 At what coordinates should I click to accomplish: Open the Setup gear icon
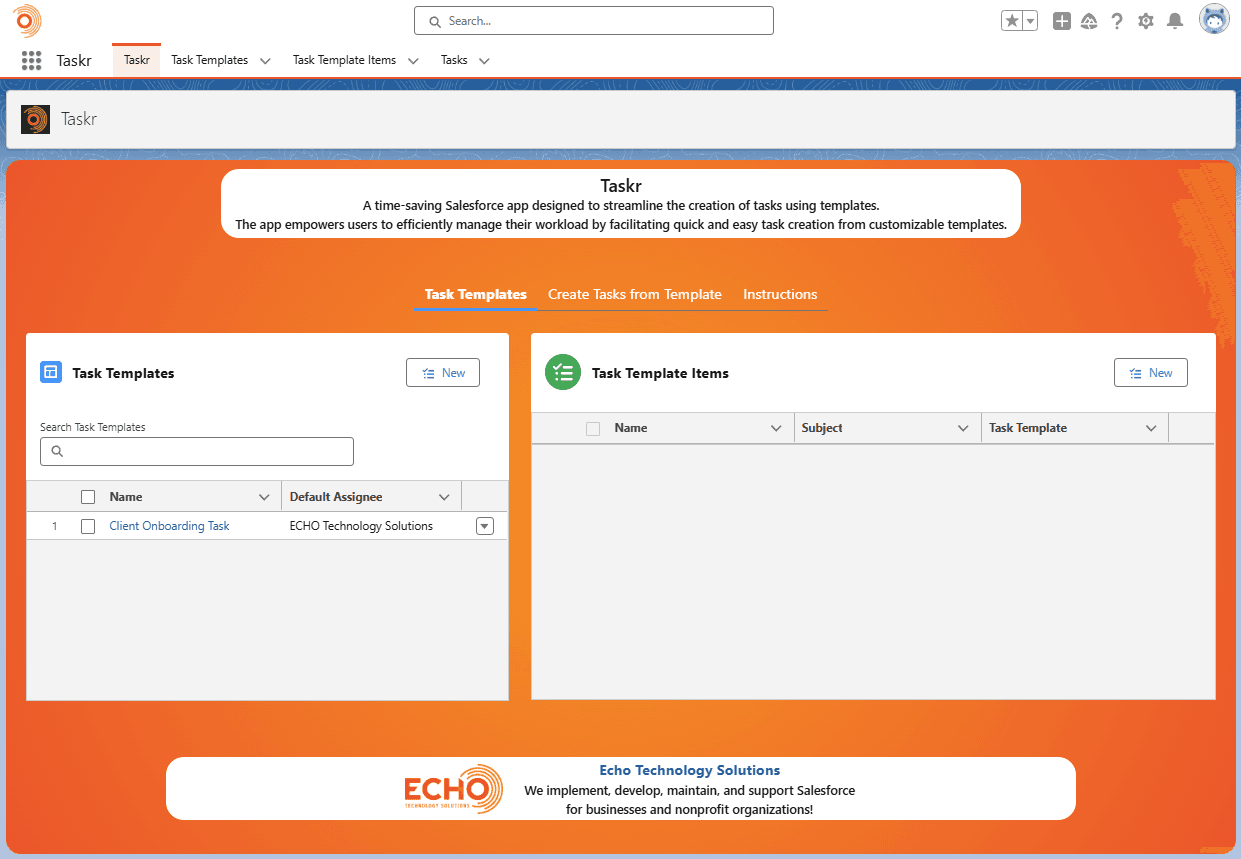[1146, 21]
